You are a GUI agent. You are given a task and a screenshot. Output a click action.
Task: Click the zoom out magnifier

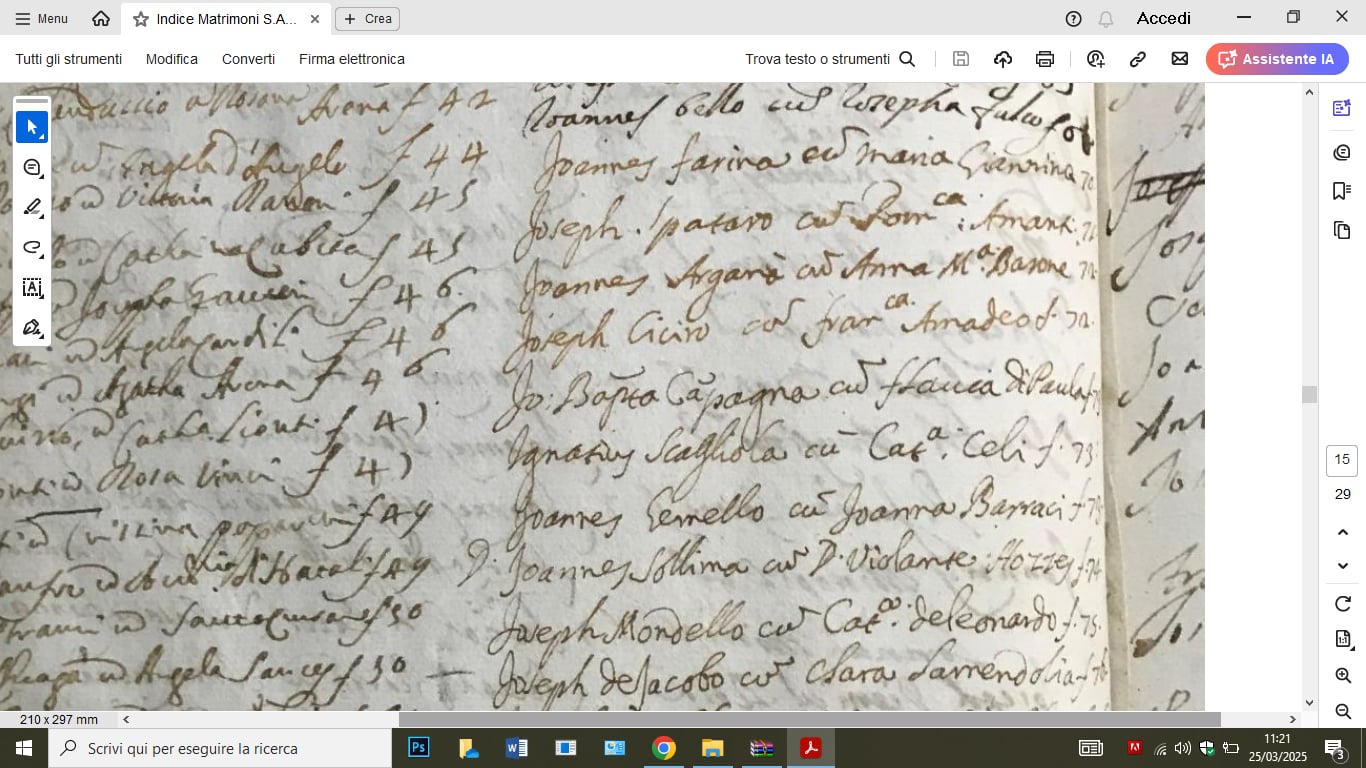pyautogui.click(x=1343, y=711)
